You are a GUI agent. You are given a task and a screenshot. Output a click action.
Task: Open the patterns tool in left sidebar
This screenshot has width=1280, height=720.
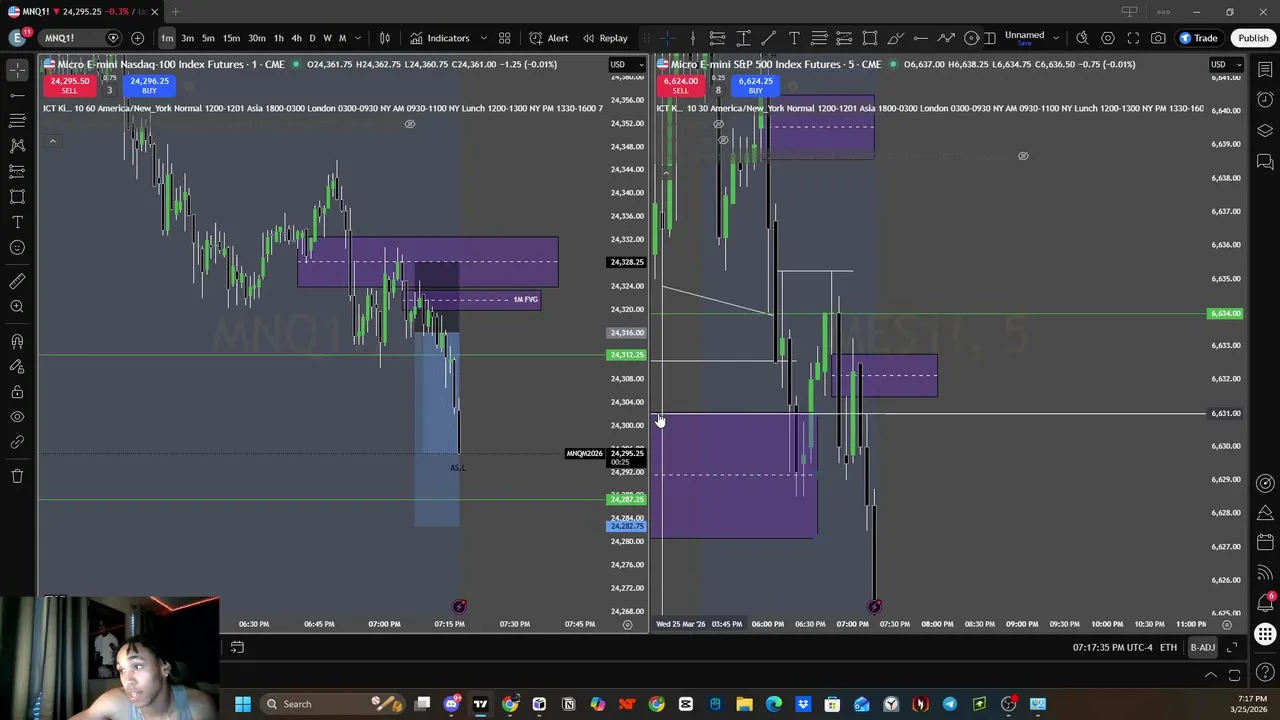pyautogui.click(x=17, y=145)
